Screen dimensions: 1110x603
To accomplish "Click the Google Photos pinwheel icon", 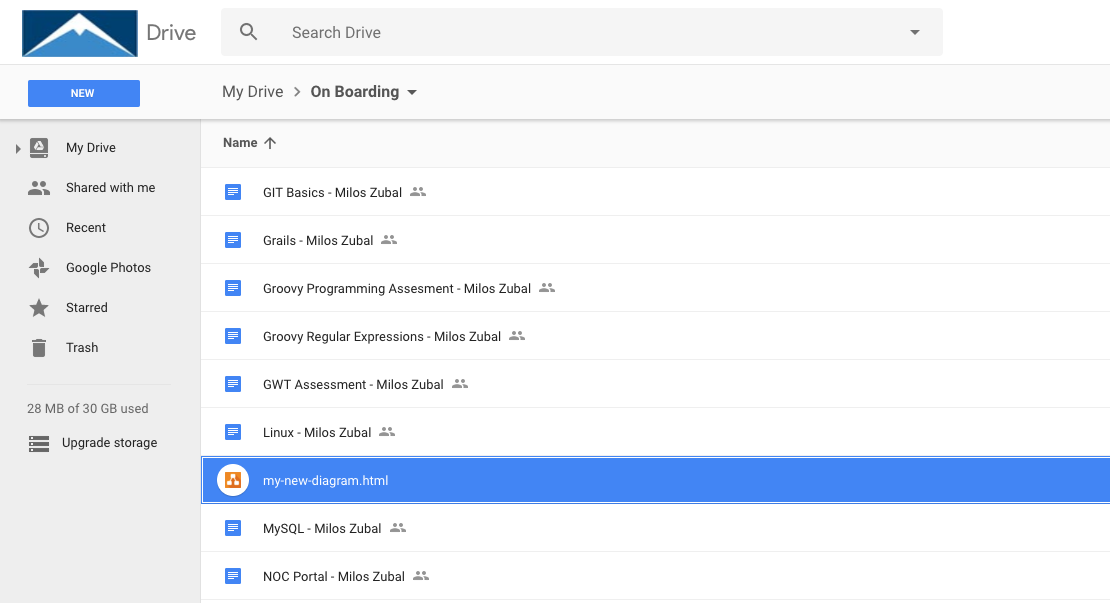I will pos(39,268).
